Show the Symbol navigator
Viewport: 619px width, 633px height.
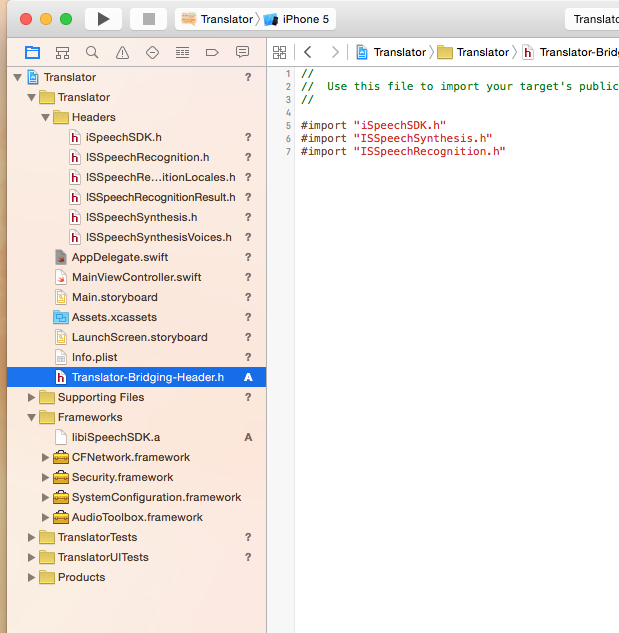(62, 52)
